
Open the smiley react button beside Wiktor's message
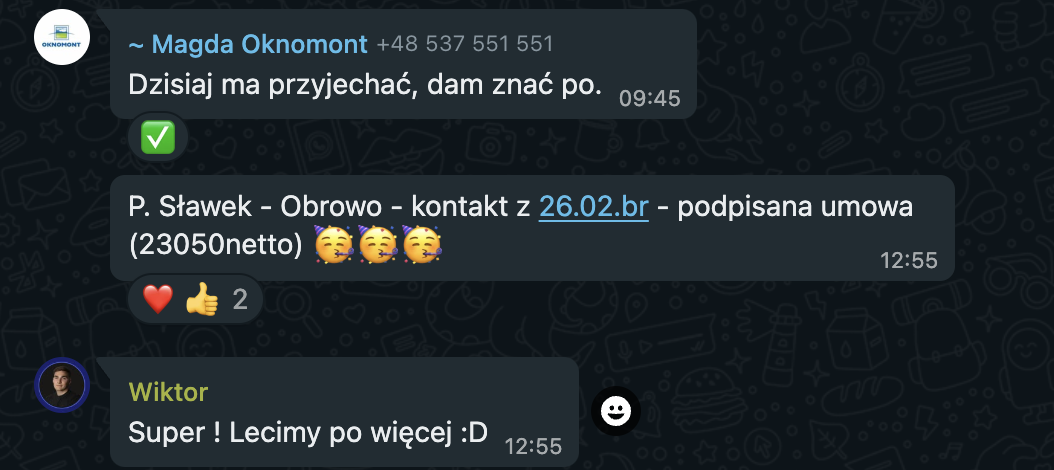616,411
